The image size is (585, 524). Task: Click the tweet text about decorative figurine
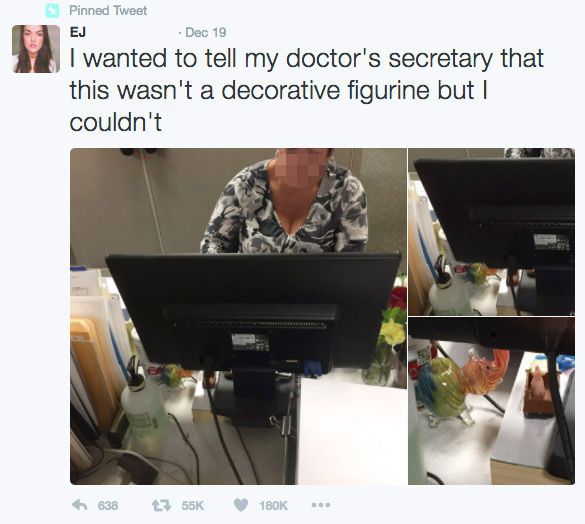306,90
